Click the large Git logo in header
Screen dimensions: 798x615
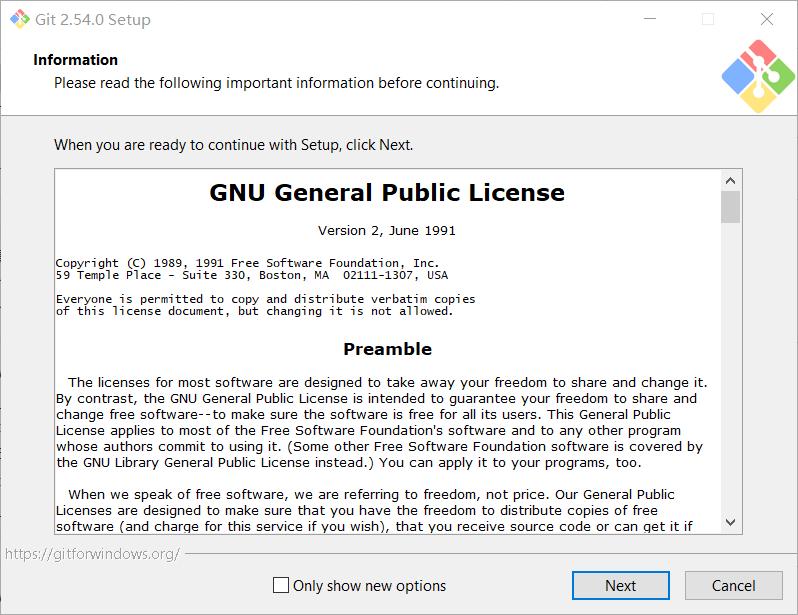click(x=758, y=76)
